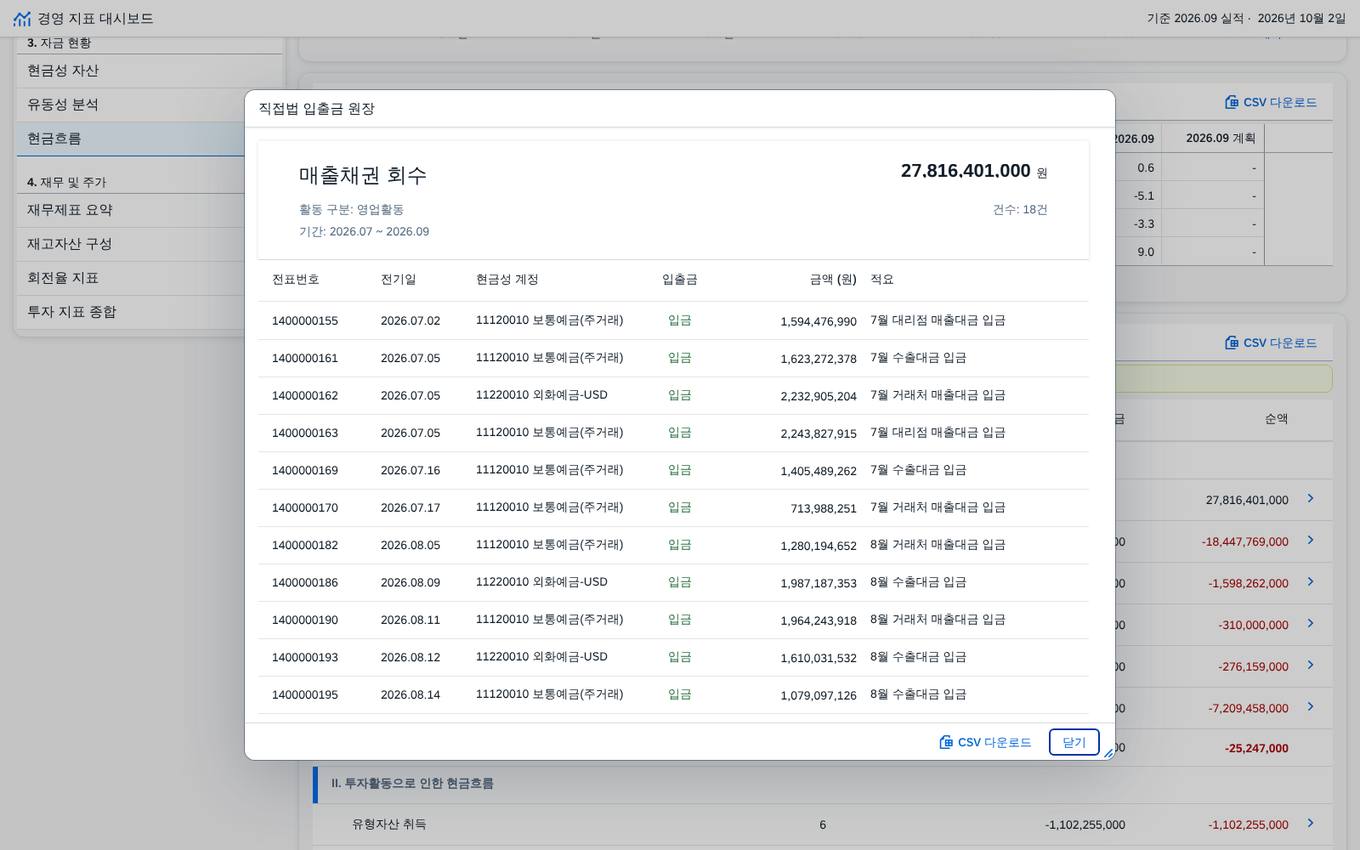Expand the row with -18,447,769,000 net amount
Image resolution: width=1360 pixels, height=850 pixels.
1310,540
